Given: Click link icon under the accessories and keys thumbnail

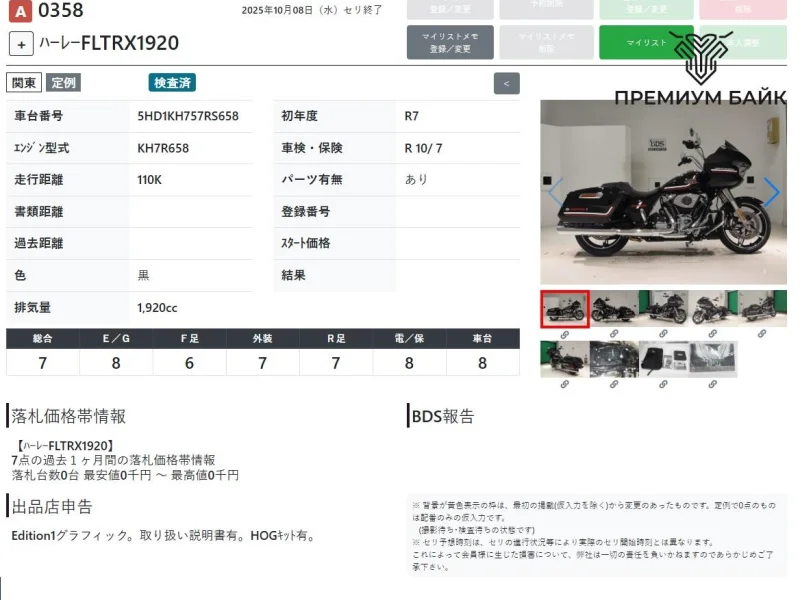Looking at the screenshot, I should [x=663, y=383].
